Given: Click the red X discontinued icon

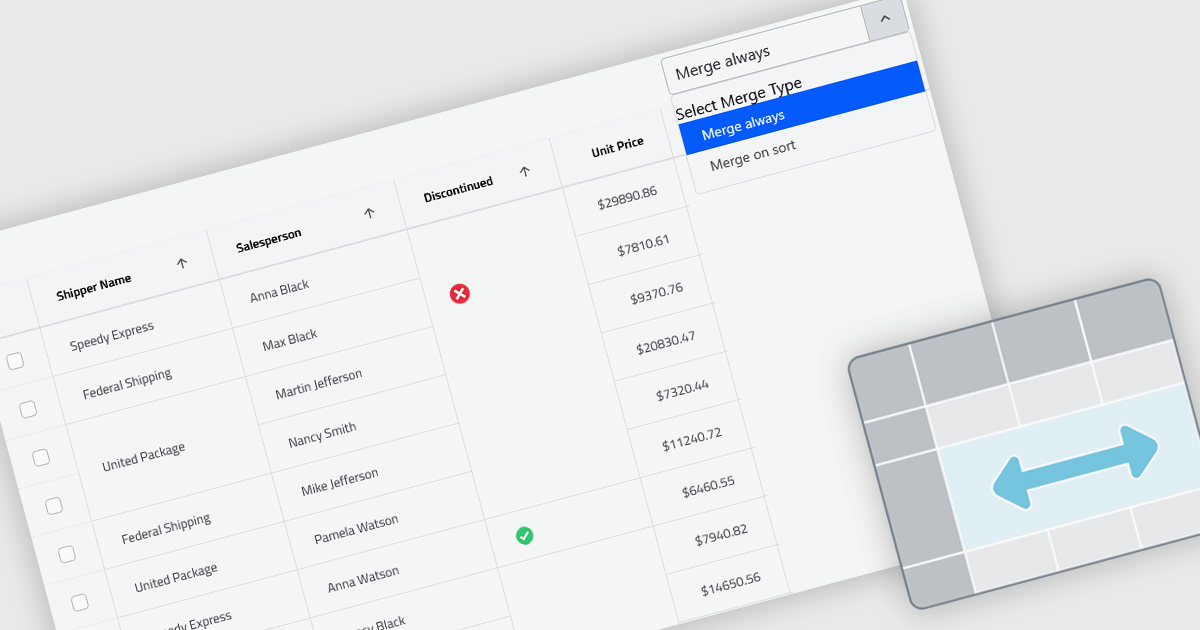Looking at the screenshot, I should pyautogui.click(x=460, y=293).
